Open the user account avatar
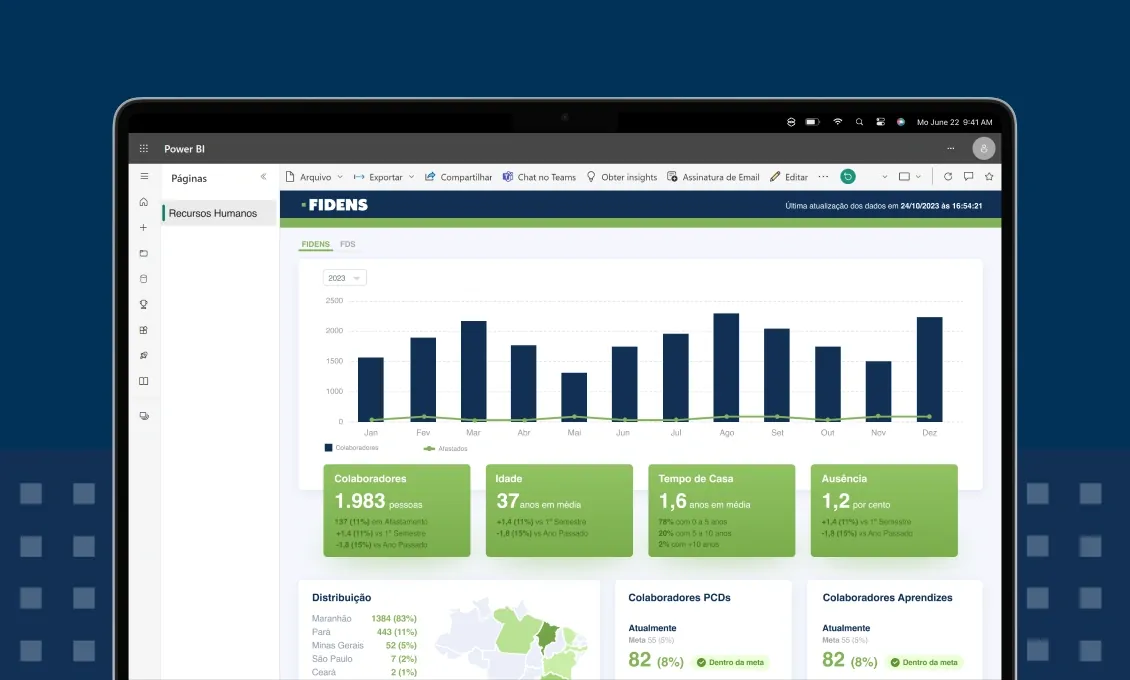The image size is (1130, 680). [x=984, y=148]
